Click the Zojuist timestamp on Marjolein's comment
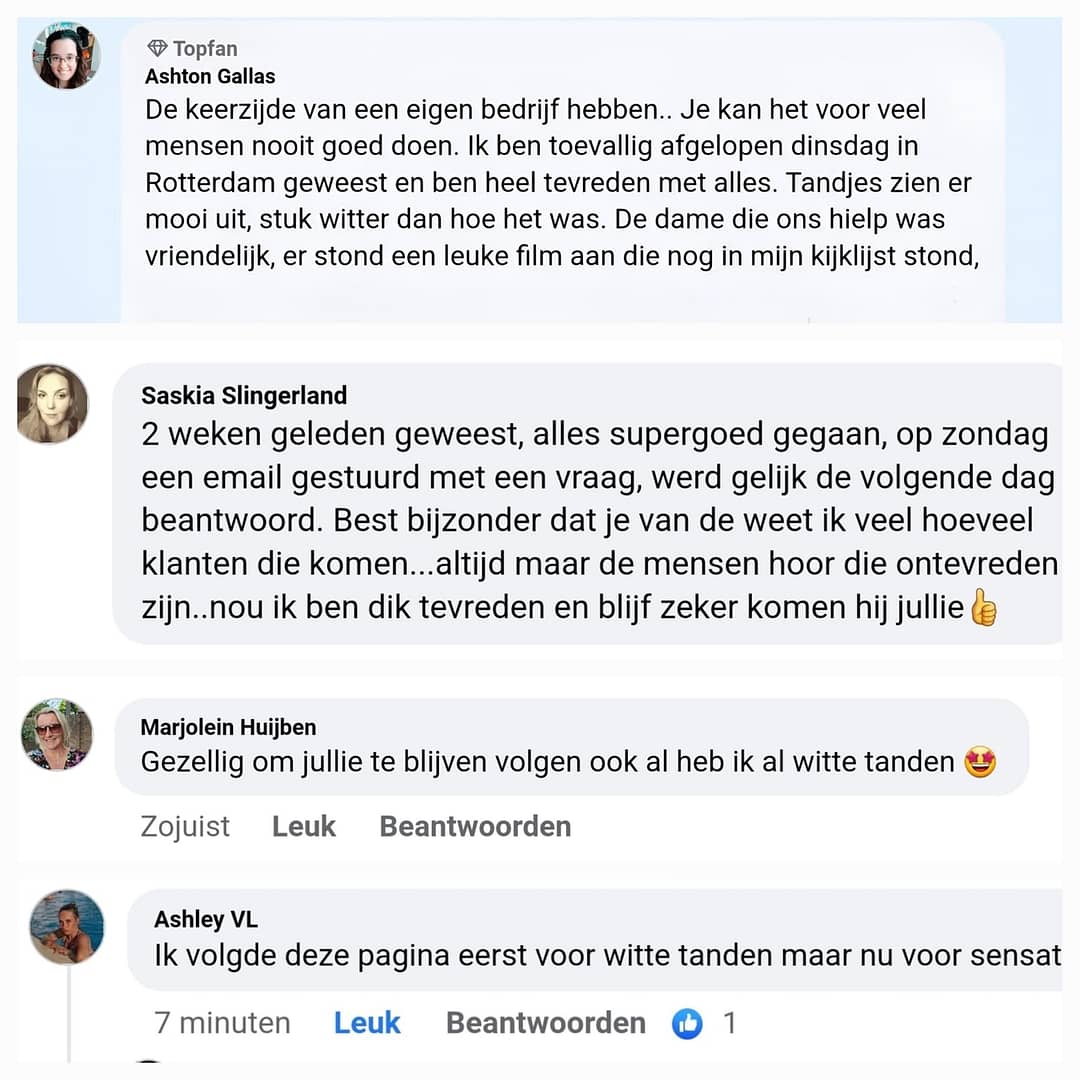 [x=185, y=827]
